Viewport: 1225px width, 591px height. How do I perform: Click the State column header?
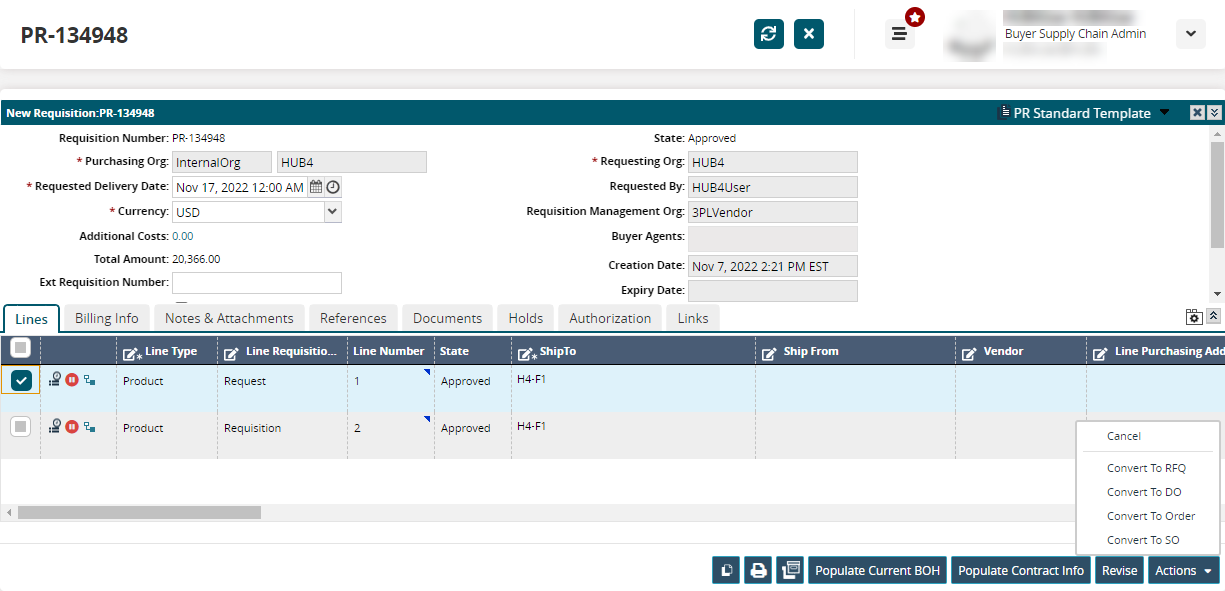pyautogui.click(x=472, y=351)
